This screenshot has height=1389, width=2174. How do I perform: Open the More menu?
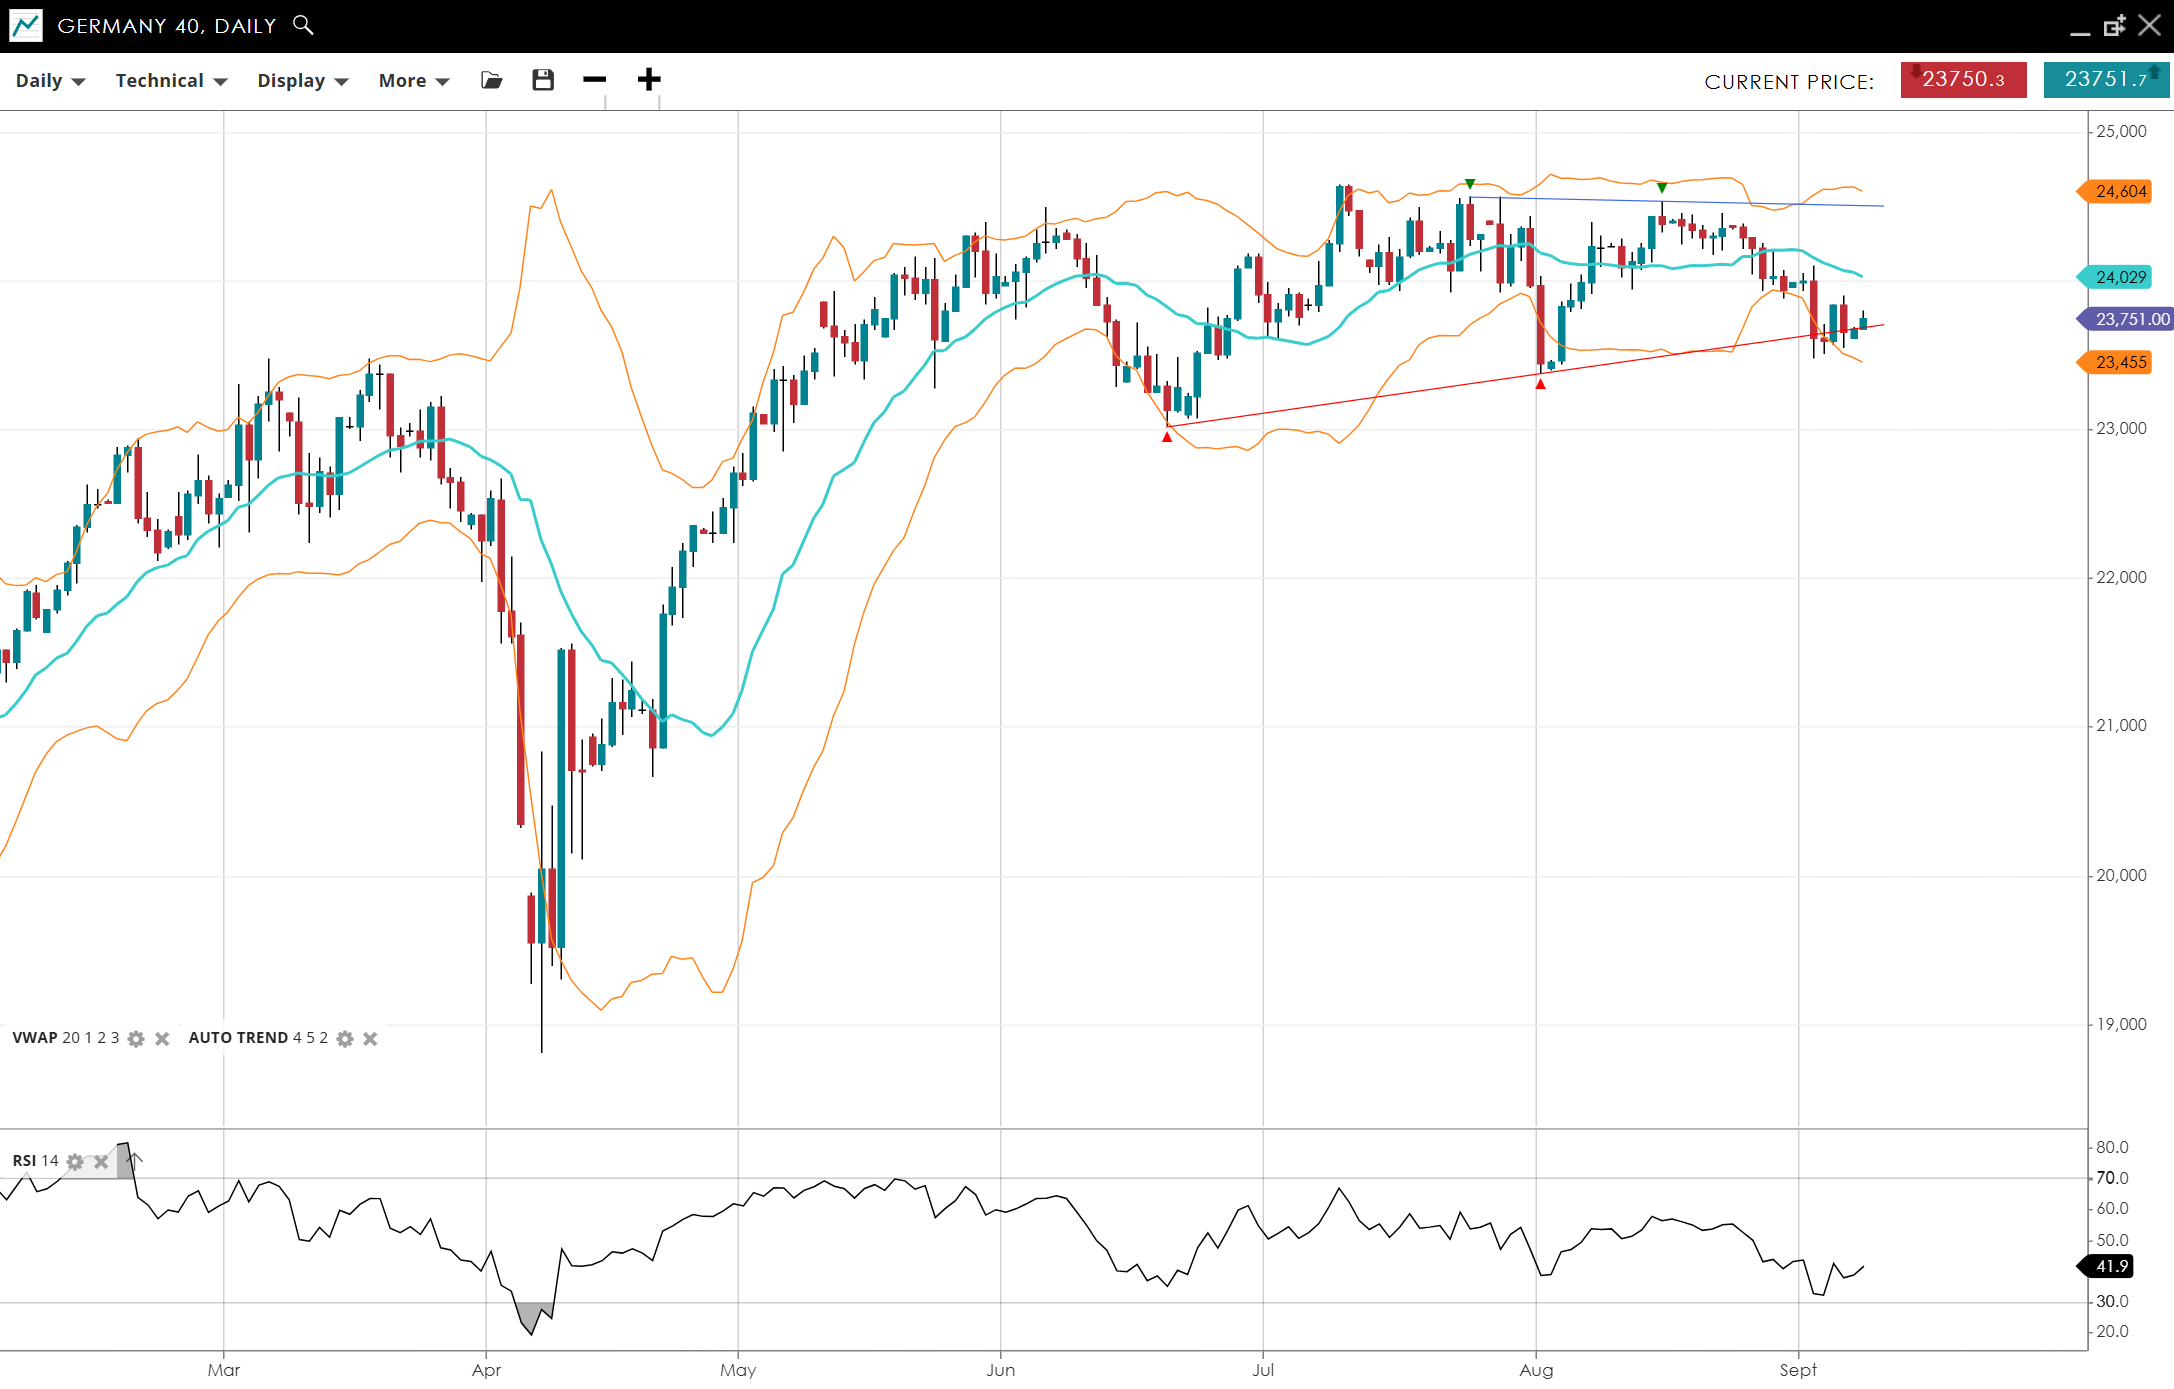click(413, 81)
